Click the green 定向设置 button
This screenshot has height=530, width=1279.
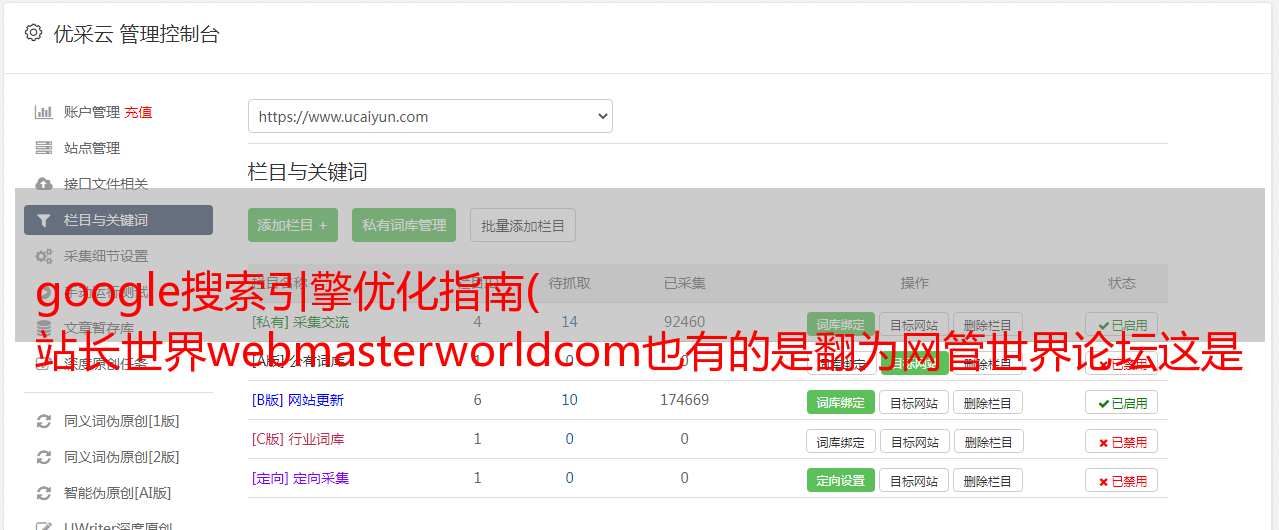841,480
